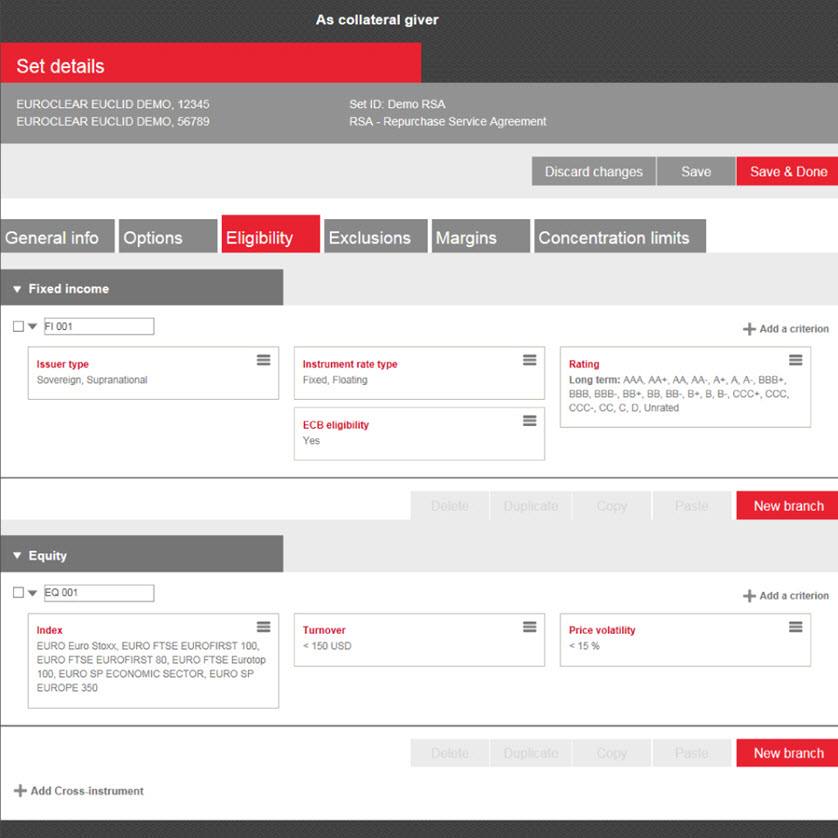Collapse the Equity section
This screenshot has width=838, height=838.
click(17, 556)
